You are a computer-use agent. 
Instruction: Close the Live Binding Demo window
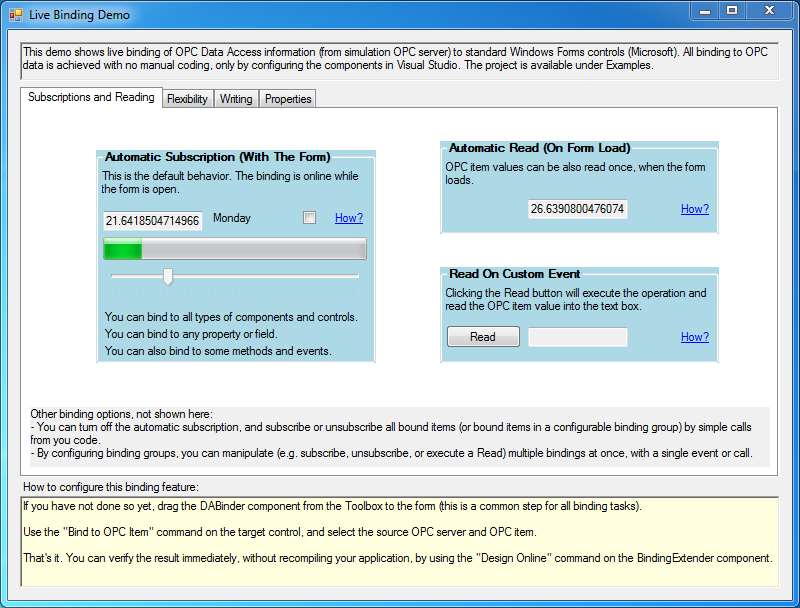click(x=768, y=11)
